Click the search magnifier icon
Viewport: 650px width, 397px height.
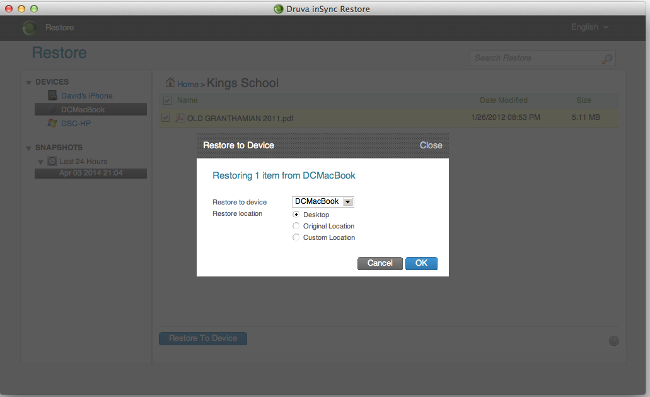point(607,59)
